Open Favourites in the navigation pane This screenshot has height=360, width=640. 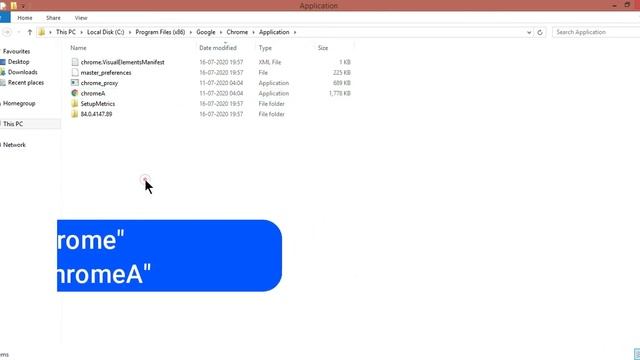pyautogui.click(x=16, y=51)
